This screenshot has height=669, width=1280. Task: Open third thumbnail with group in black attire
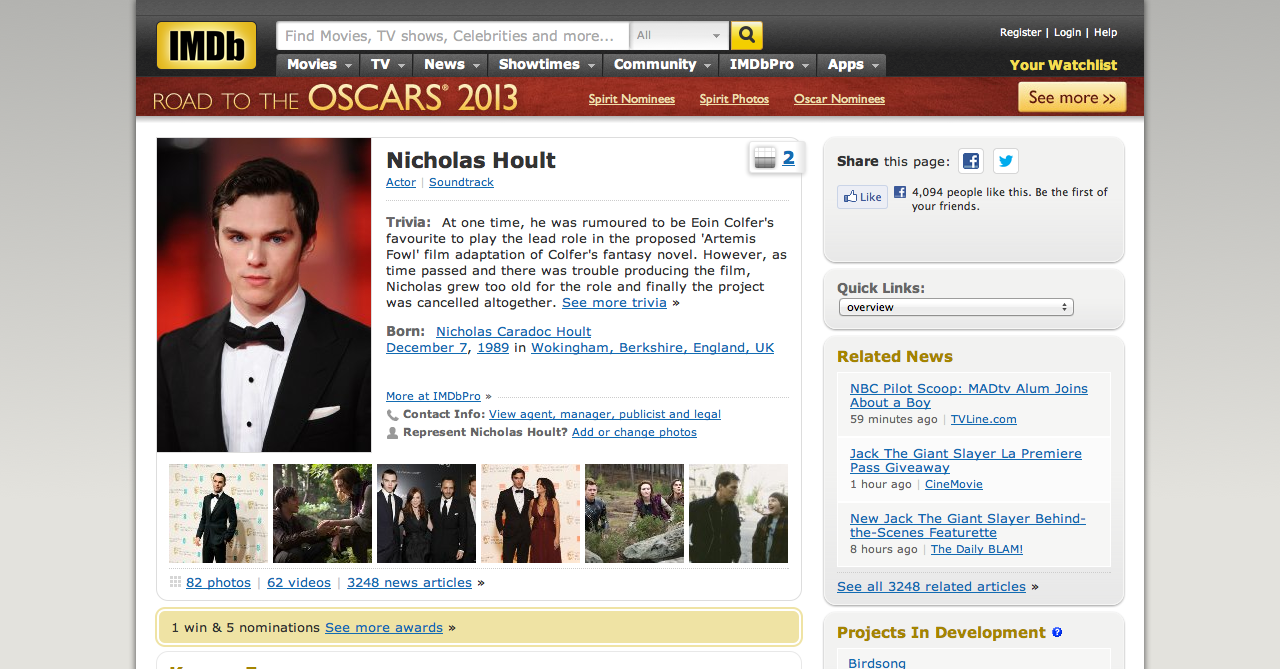click(426, 513)
